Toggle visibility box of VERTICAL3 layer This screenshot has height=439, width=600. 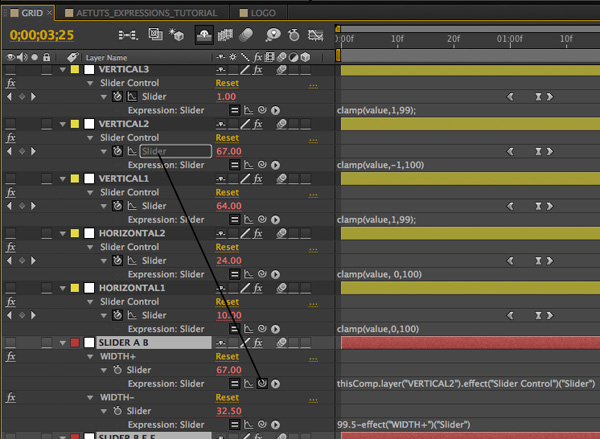click(x=10, y=69)
